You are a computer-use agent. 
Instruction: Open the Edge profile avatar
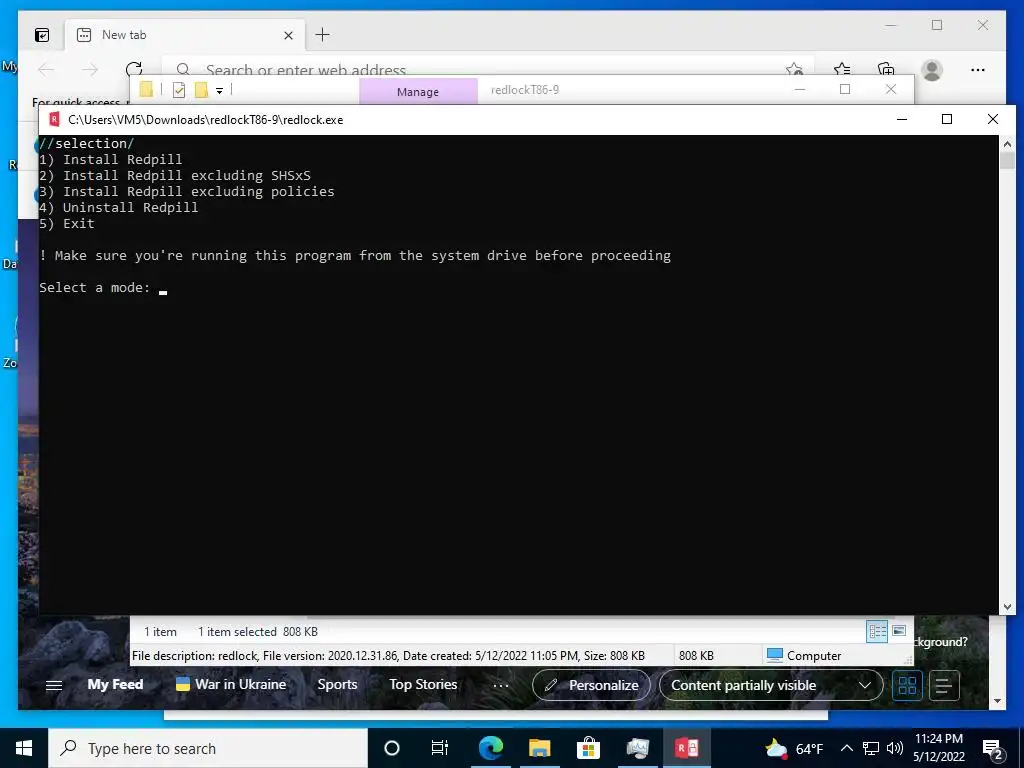932,70
